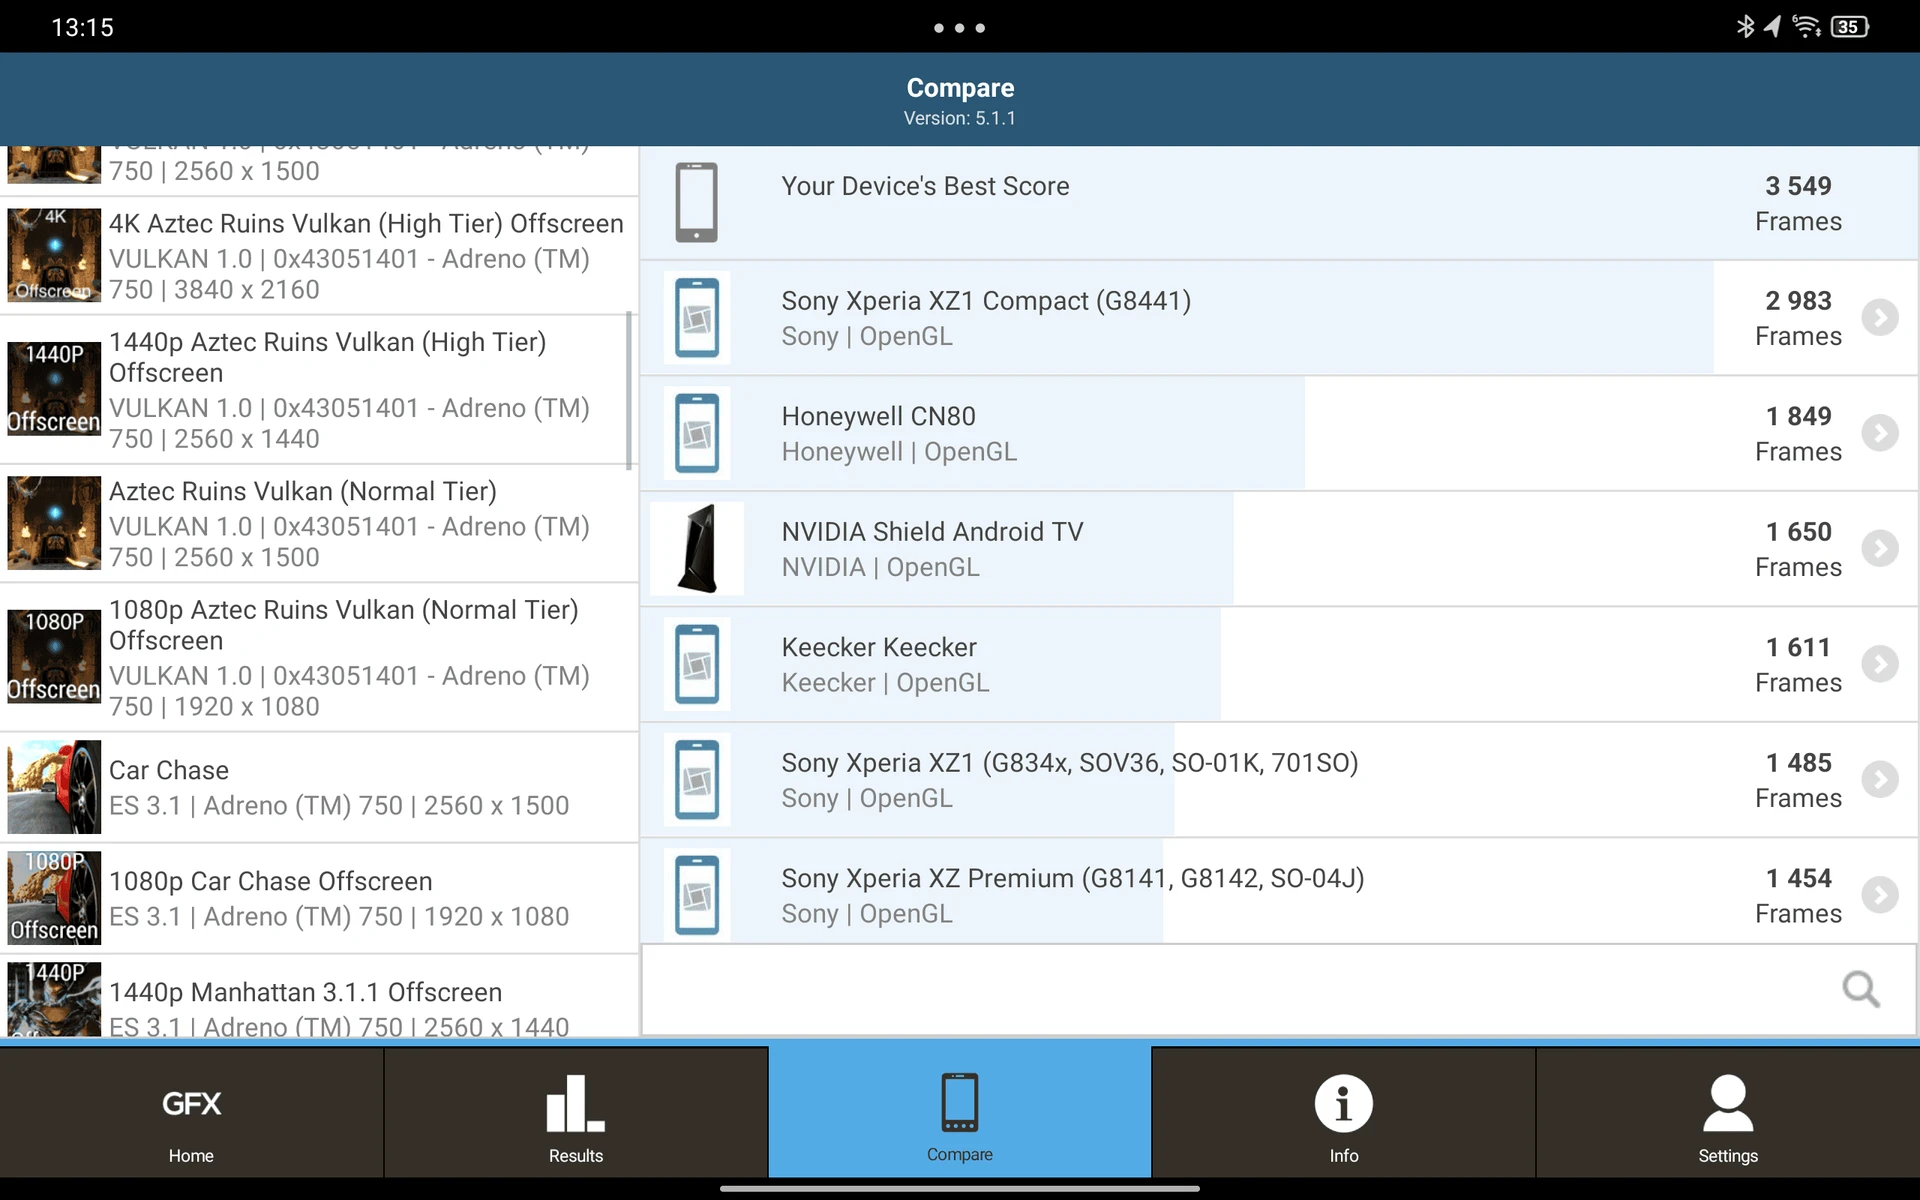Click the Bluetooth status icon
The height and width of the screenshot is (1200, 1920).
(x=1745, y=27)
